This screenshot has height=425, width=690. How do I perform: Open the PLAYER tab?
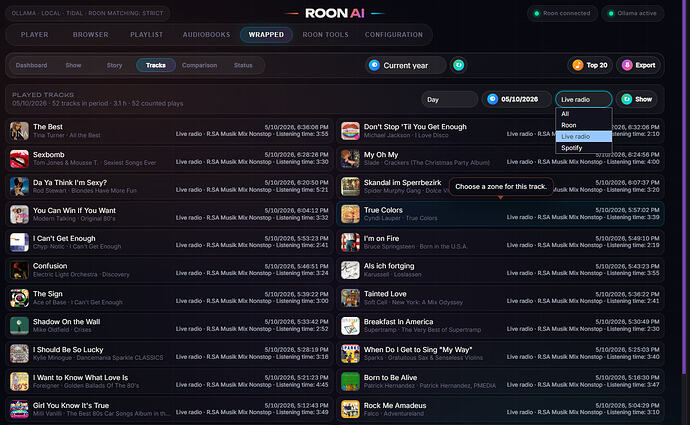[34, 35]
